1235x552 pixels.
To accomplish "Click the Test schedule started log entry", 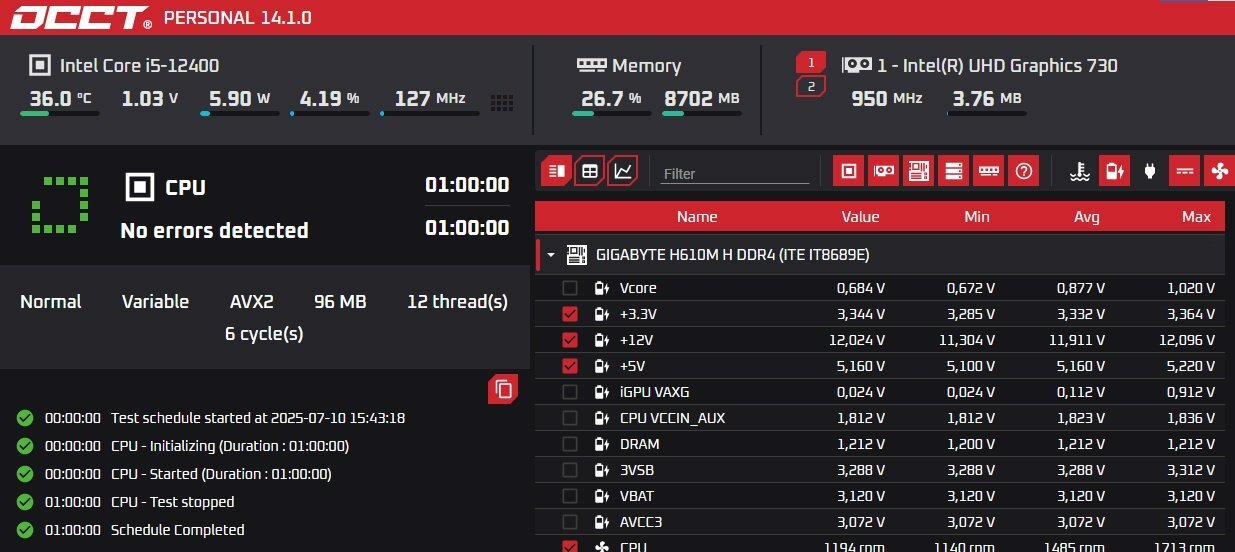I will [x=258, y=418].
